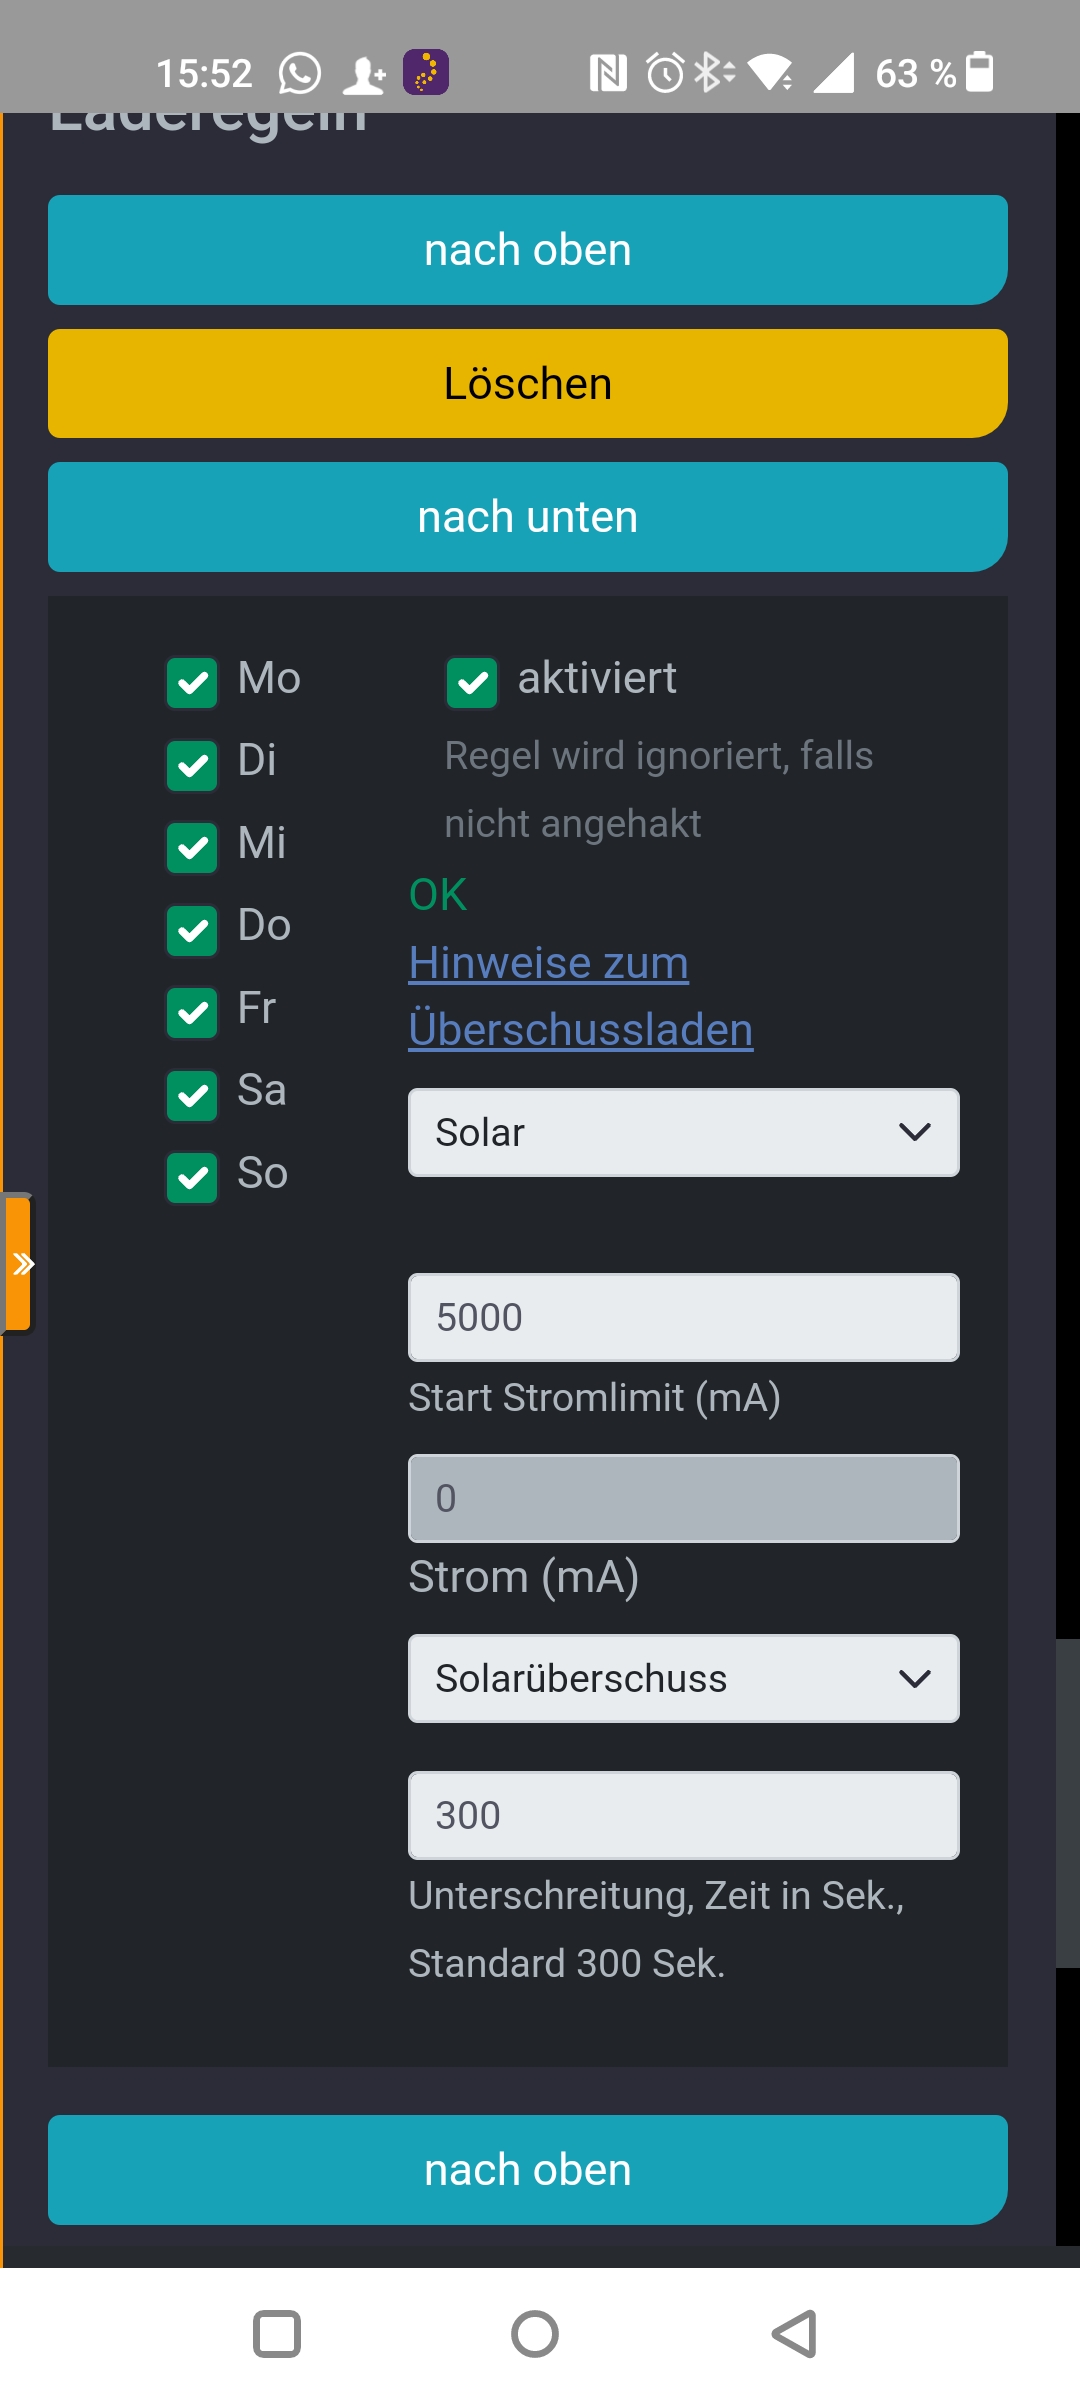Tap the WhatsApp notification icon

(x=299, y=73)
